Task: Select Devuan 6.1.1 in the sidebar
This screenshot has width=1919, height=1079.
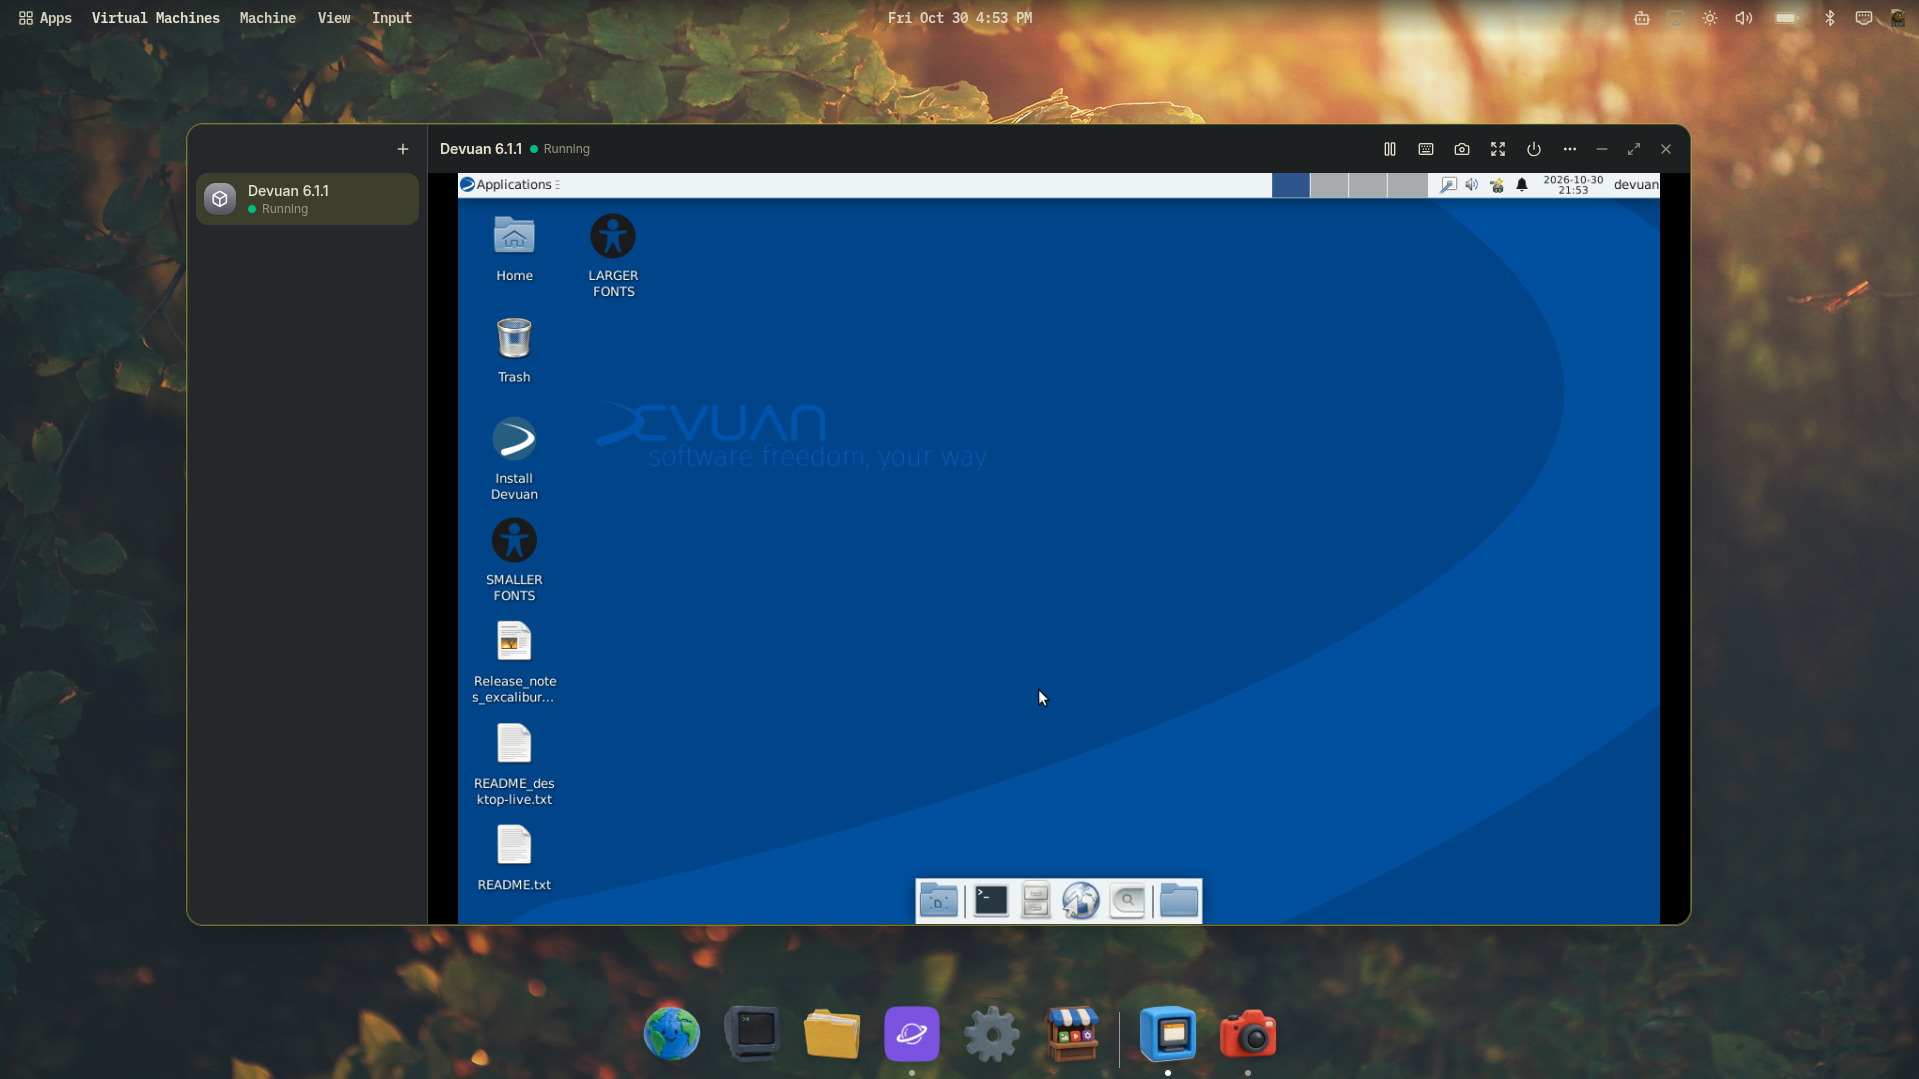Action: pos(307,199)
